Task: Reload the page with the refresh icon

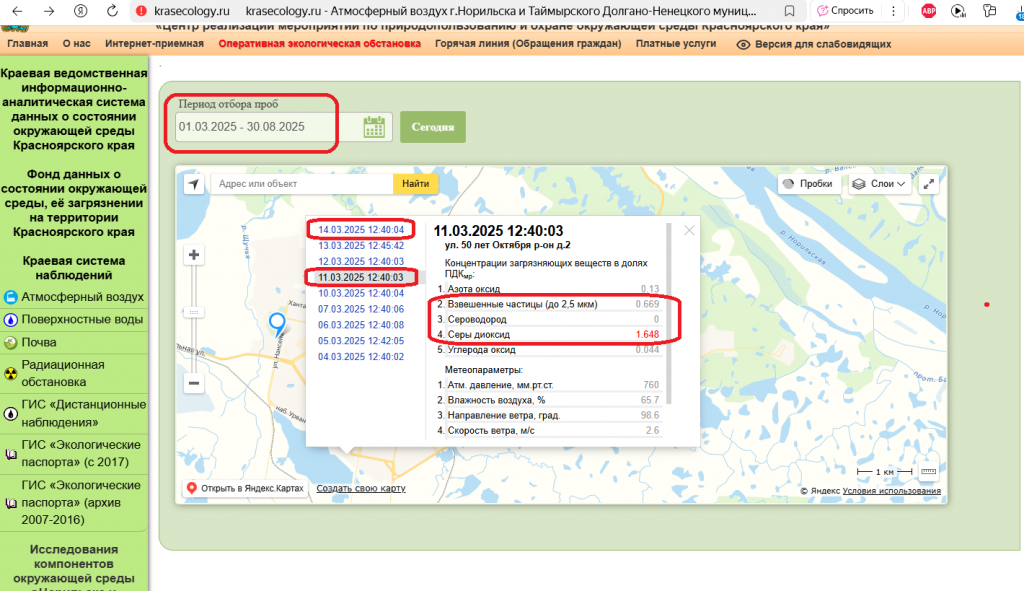Action: point(112,10)
